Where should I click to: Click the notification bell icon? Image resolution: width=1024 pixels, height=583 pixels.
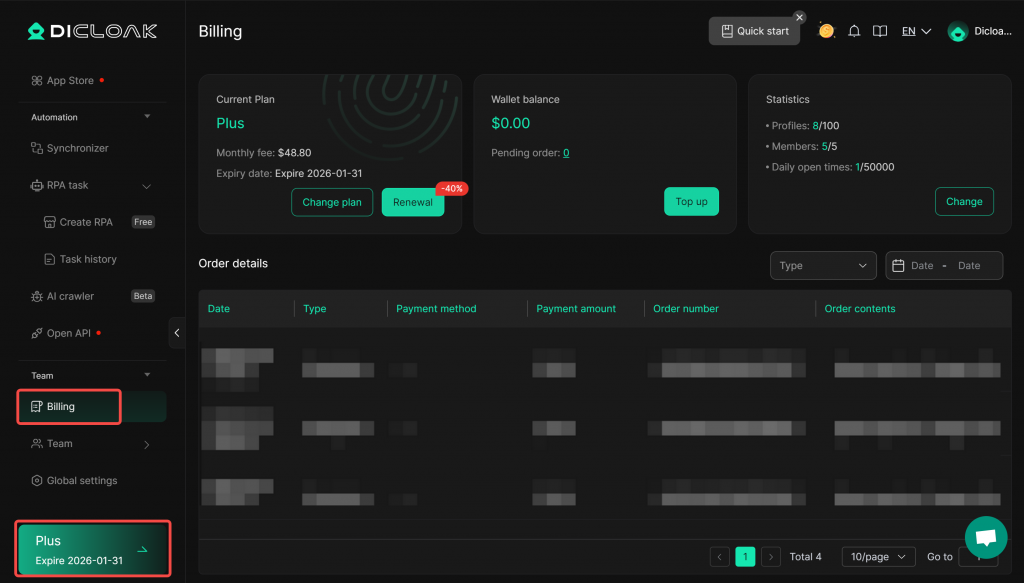[x=854, y=31]
